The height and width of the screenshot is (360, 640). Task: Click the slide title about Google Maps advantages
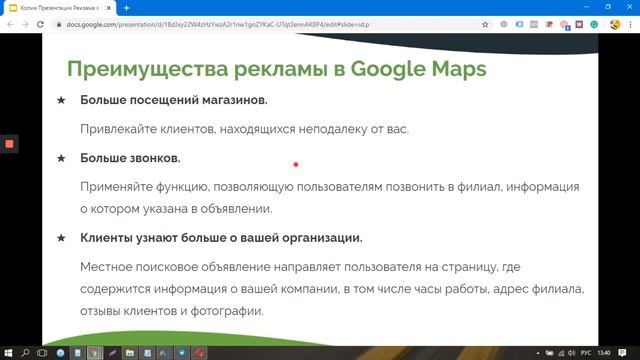(x=276, y=68)
